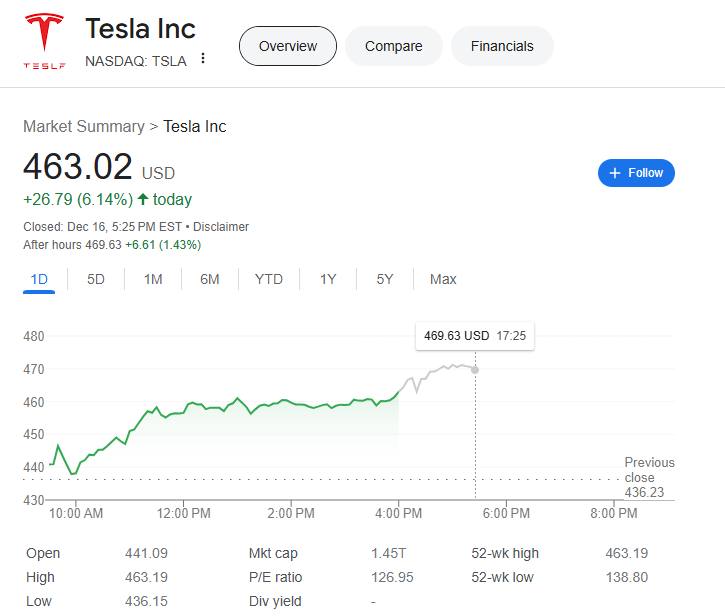
Task: Show the 6M chart range
Action: click(x=210, y=279)
